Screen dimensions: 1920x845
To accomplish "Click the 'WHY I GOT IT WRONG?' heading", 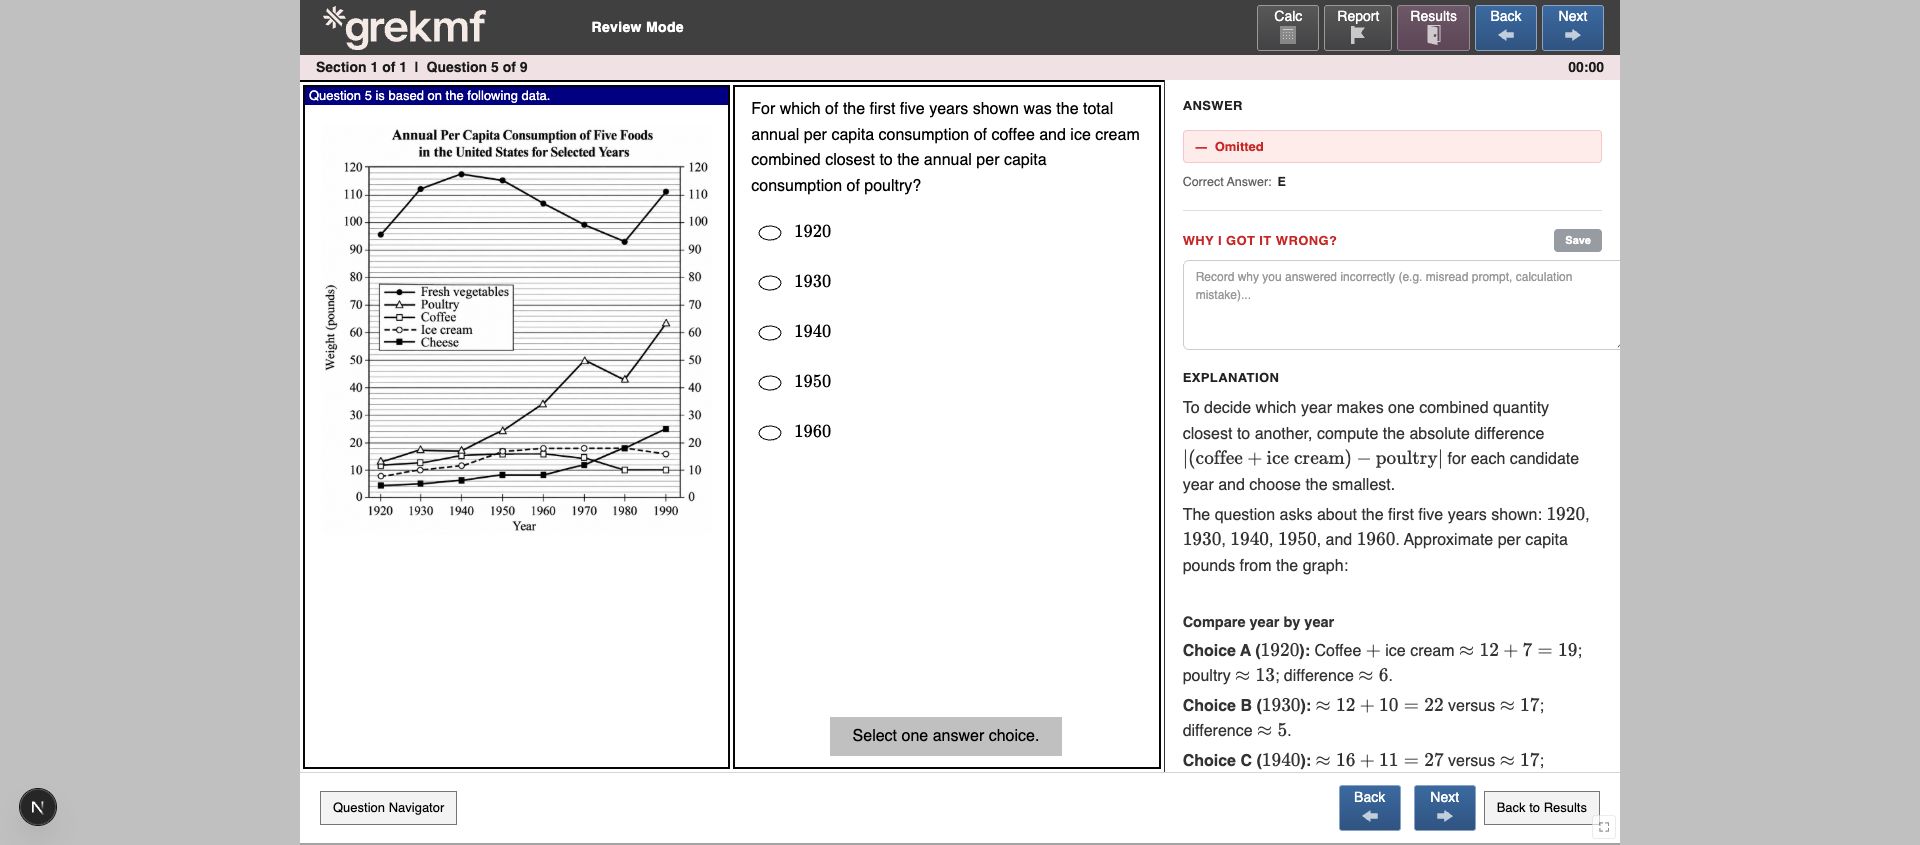I will pos(1259,241).
